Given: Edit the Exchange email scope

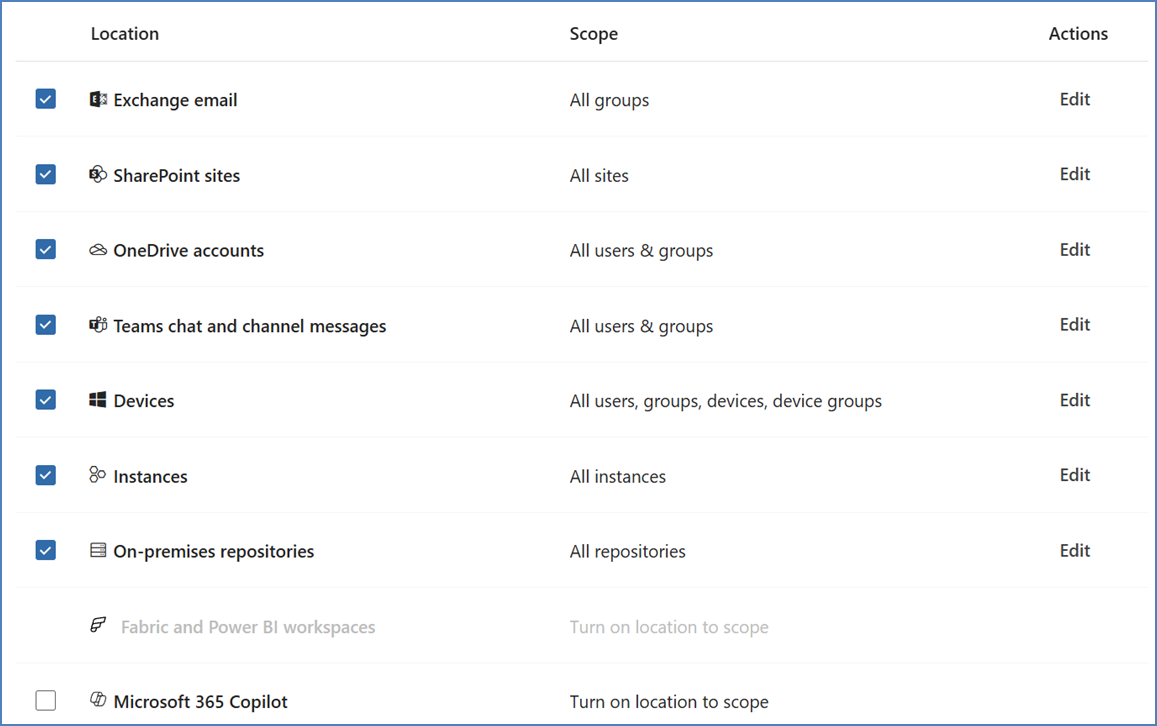Looking at the screenshot, I should [x=1075, y=99].
